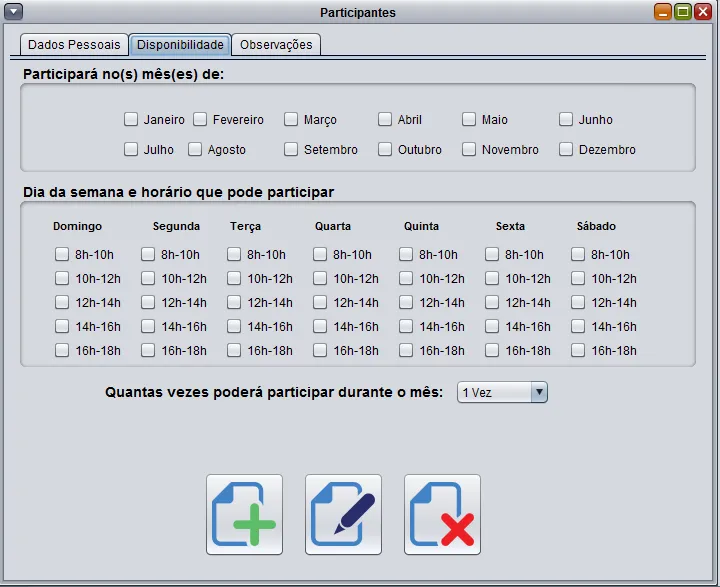The height and width of the screenshot is (587, 720).
Task: Tick Sexta 12h-14h checkbox
Action: [x=492, y=302]
